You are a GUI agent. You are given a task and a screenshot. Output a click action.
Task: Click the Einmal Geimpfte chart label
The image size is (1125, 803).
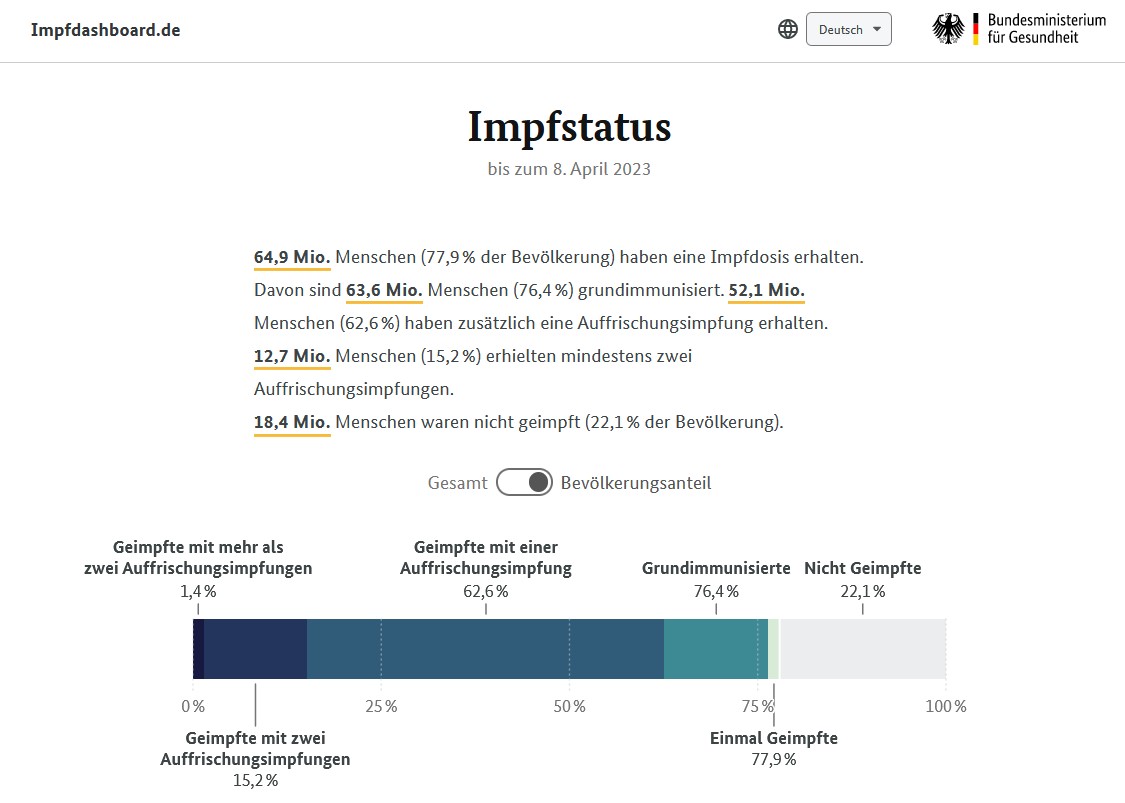773,738
